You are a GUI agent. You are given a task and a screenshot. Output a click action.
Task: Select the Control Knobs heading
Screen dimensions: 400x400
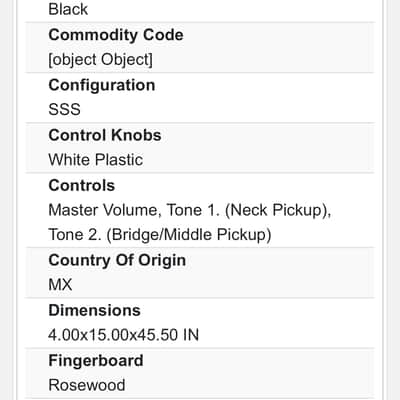[105, 135]
